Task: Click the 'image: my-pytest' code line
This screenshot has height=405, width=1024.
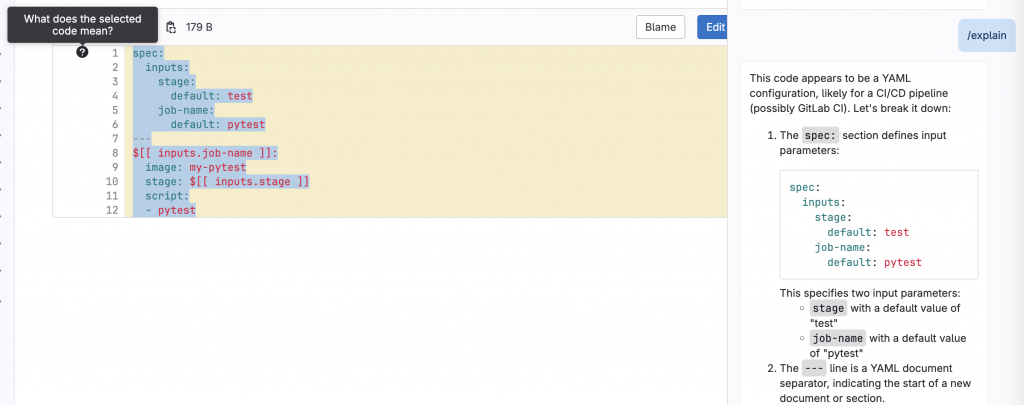Action: tap(195, 167)
